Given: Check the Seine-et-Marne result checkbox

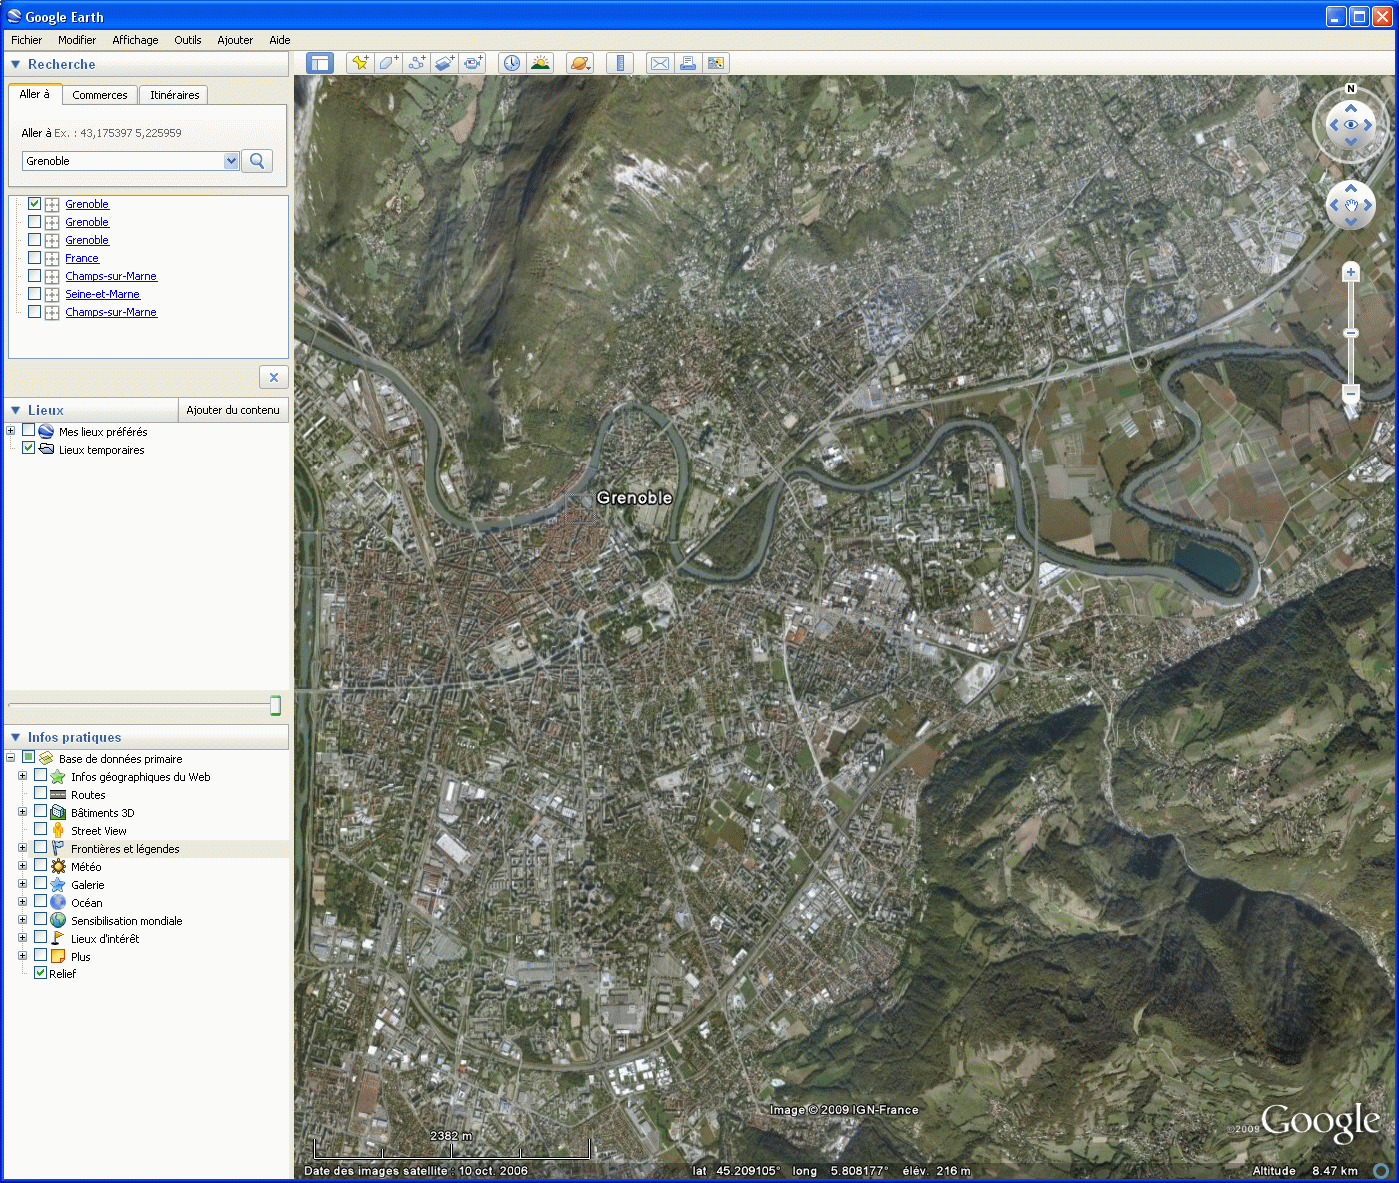Looking at the screenshot, I should pos(34,294).
